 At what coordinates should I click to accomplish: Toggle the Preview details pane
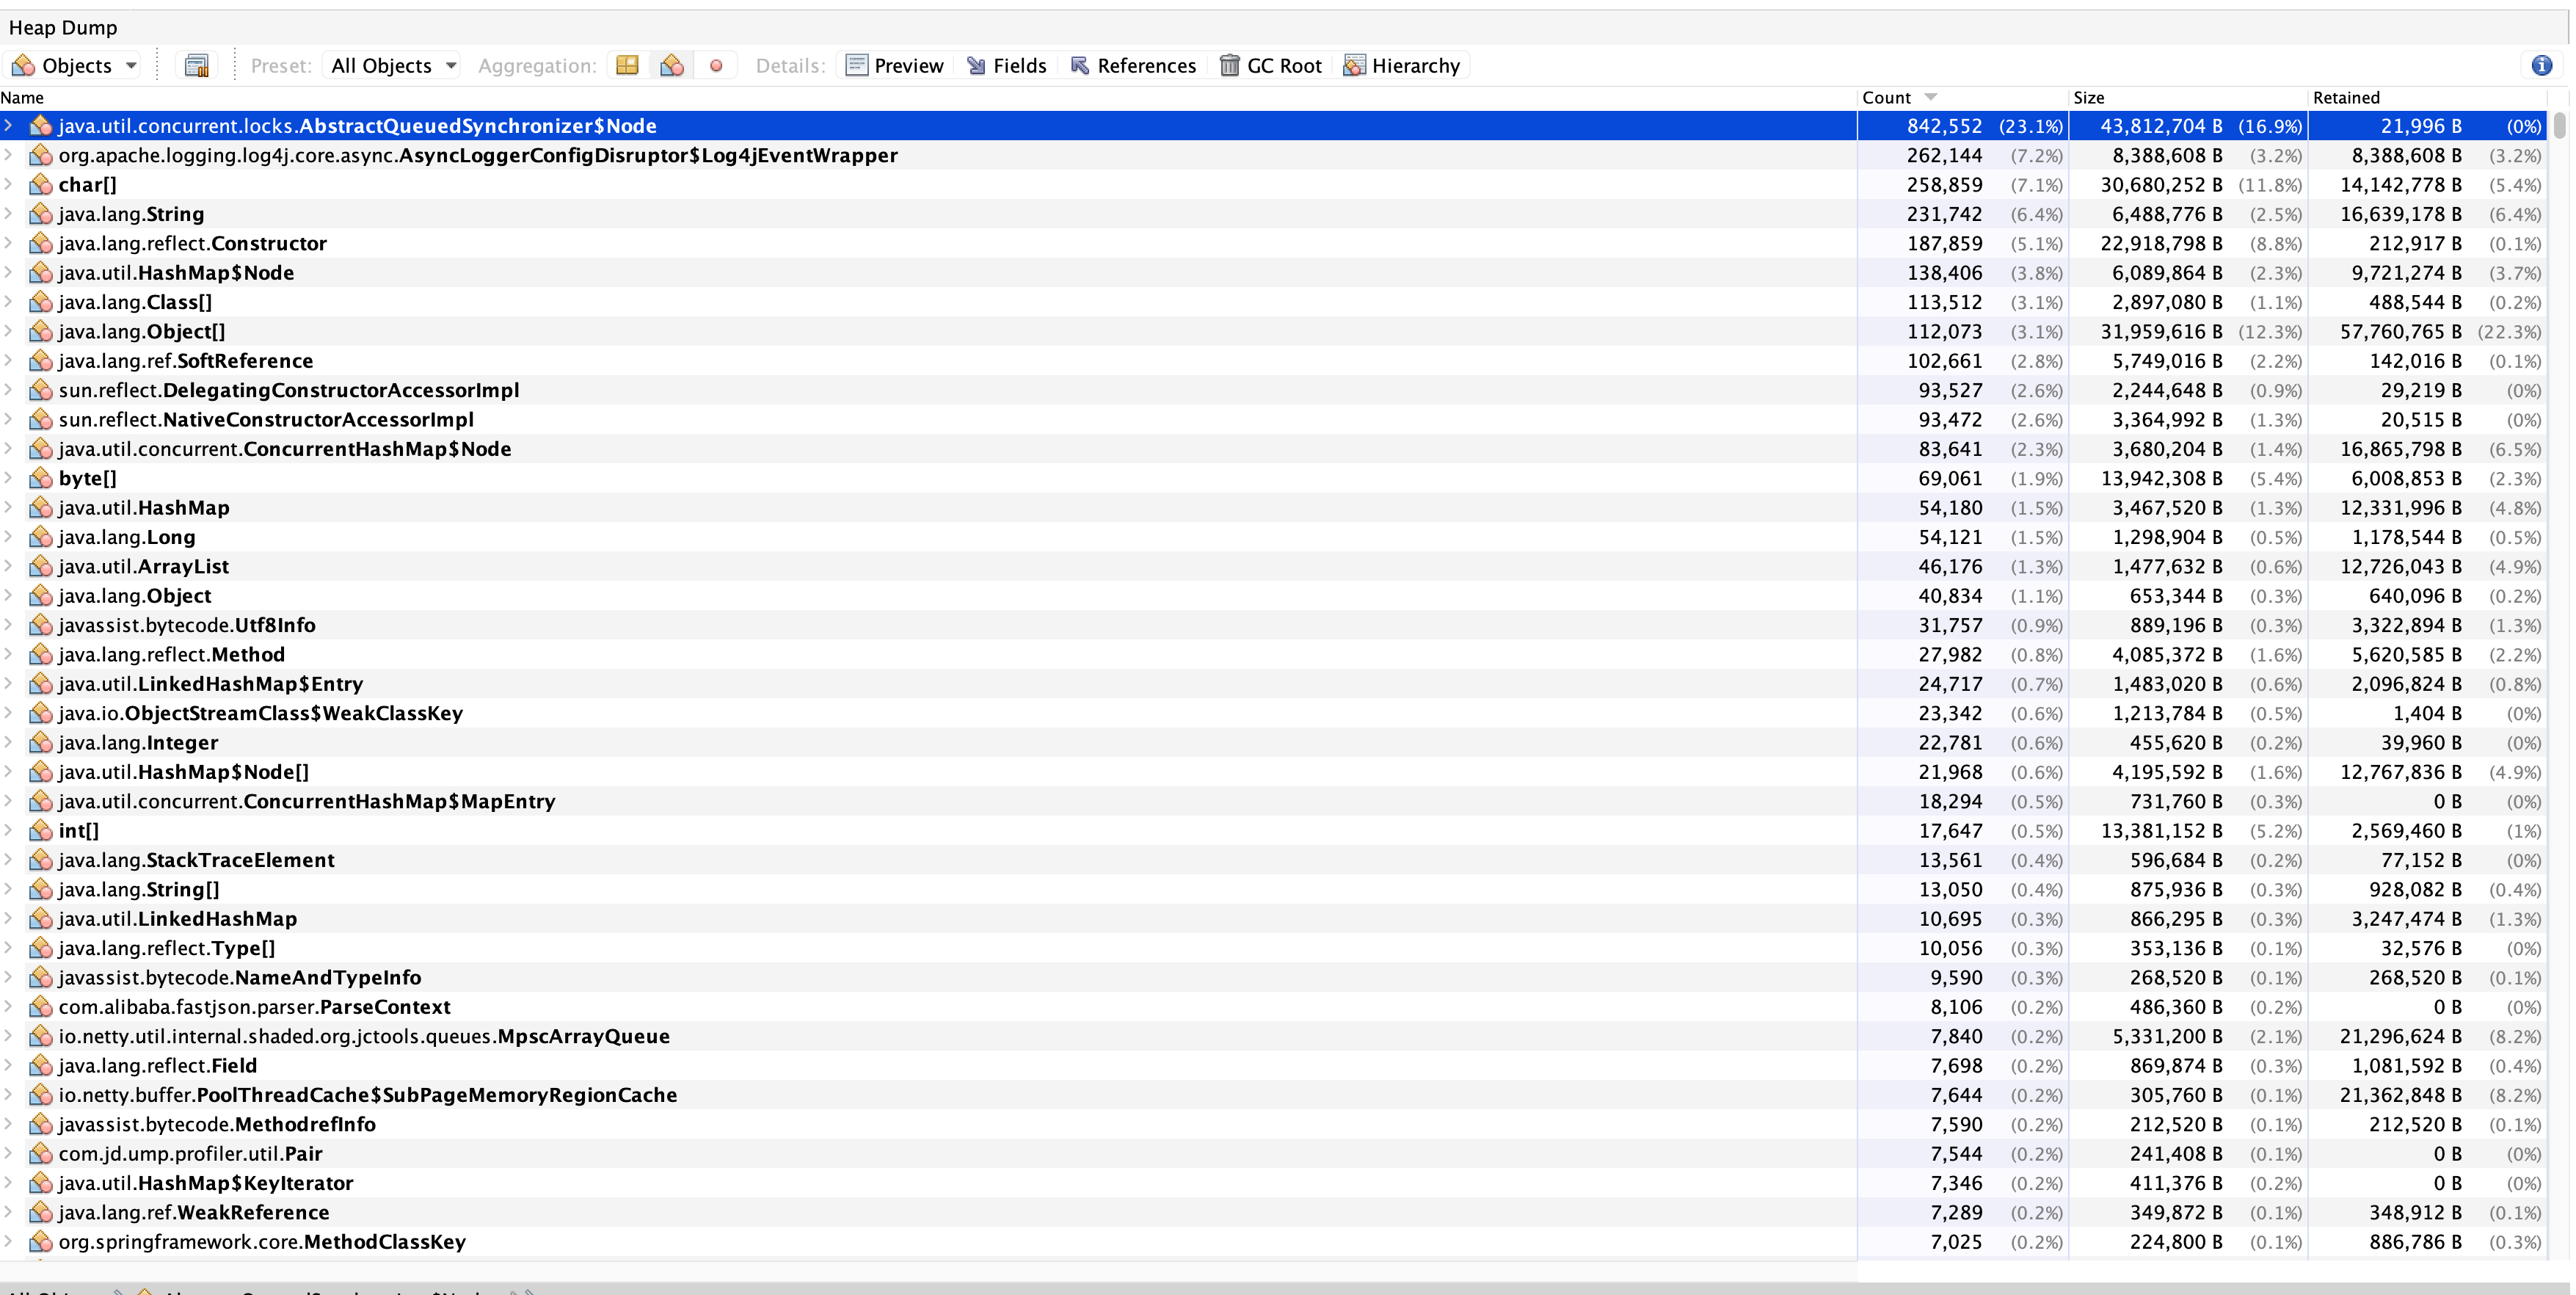tap(895, 66)
